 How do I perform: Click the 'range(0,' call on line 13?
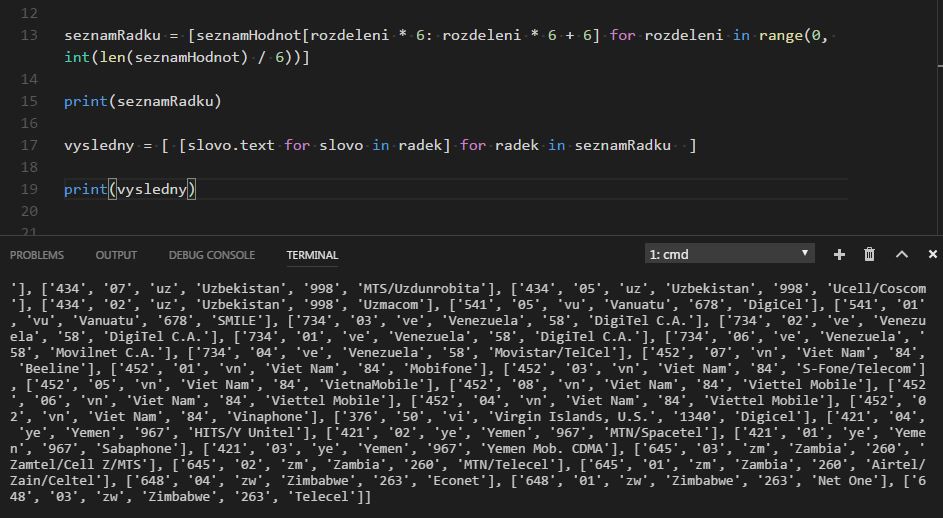tap(794, 35)
